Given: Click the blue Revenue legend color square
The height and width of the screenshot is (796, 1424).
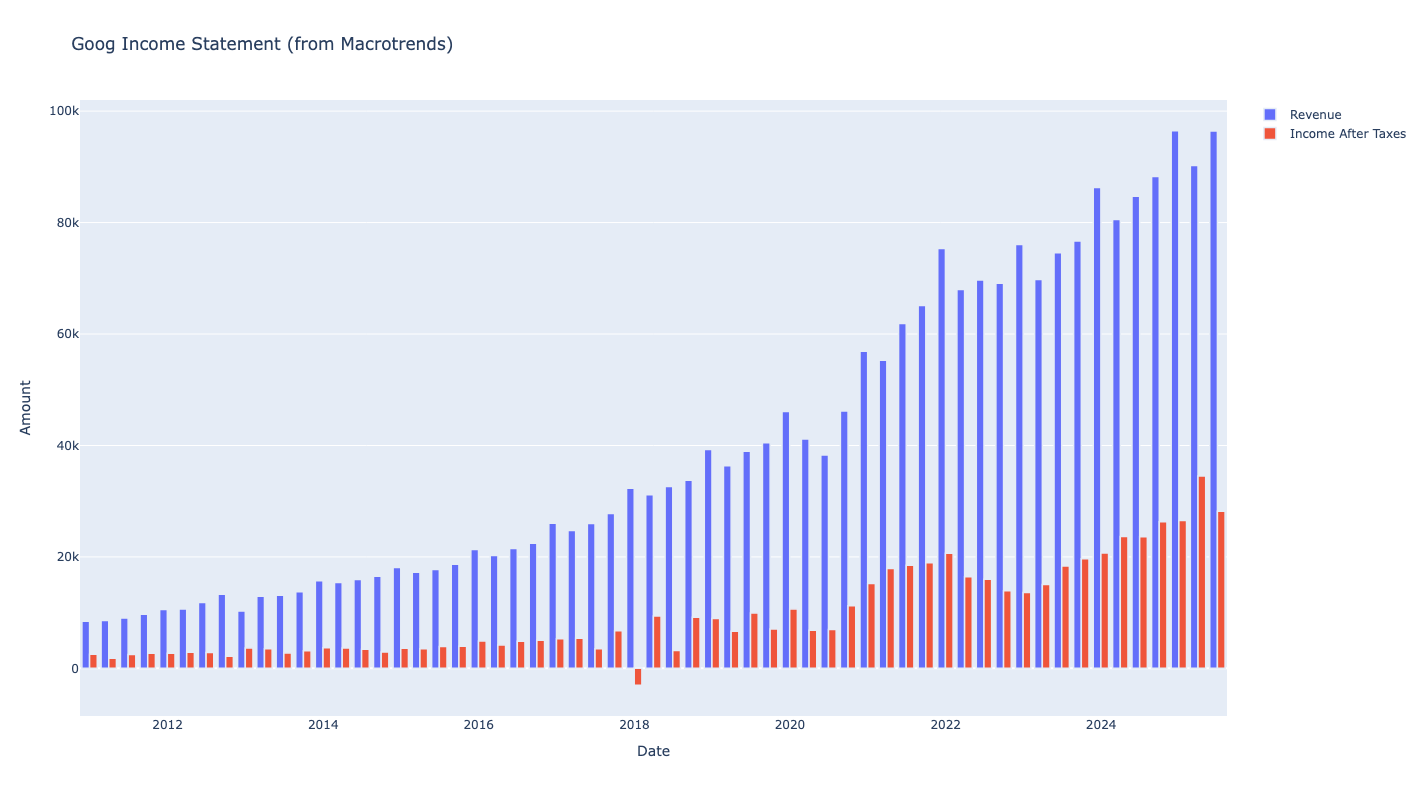Looking at the screenshot, I should click(1270, 115).
